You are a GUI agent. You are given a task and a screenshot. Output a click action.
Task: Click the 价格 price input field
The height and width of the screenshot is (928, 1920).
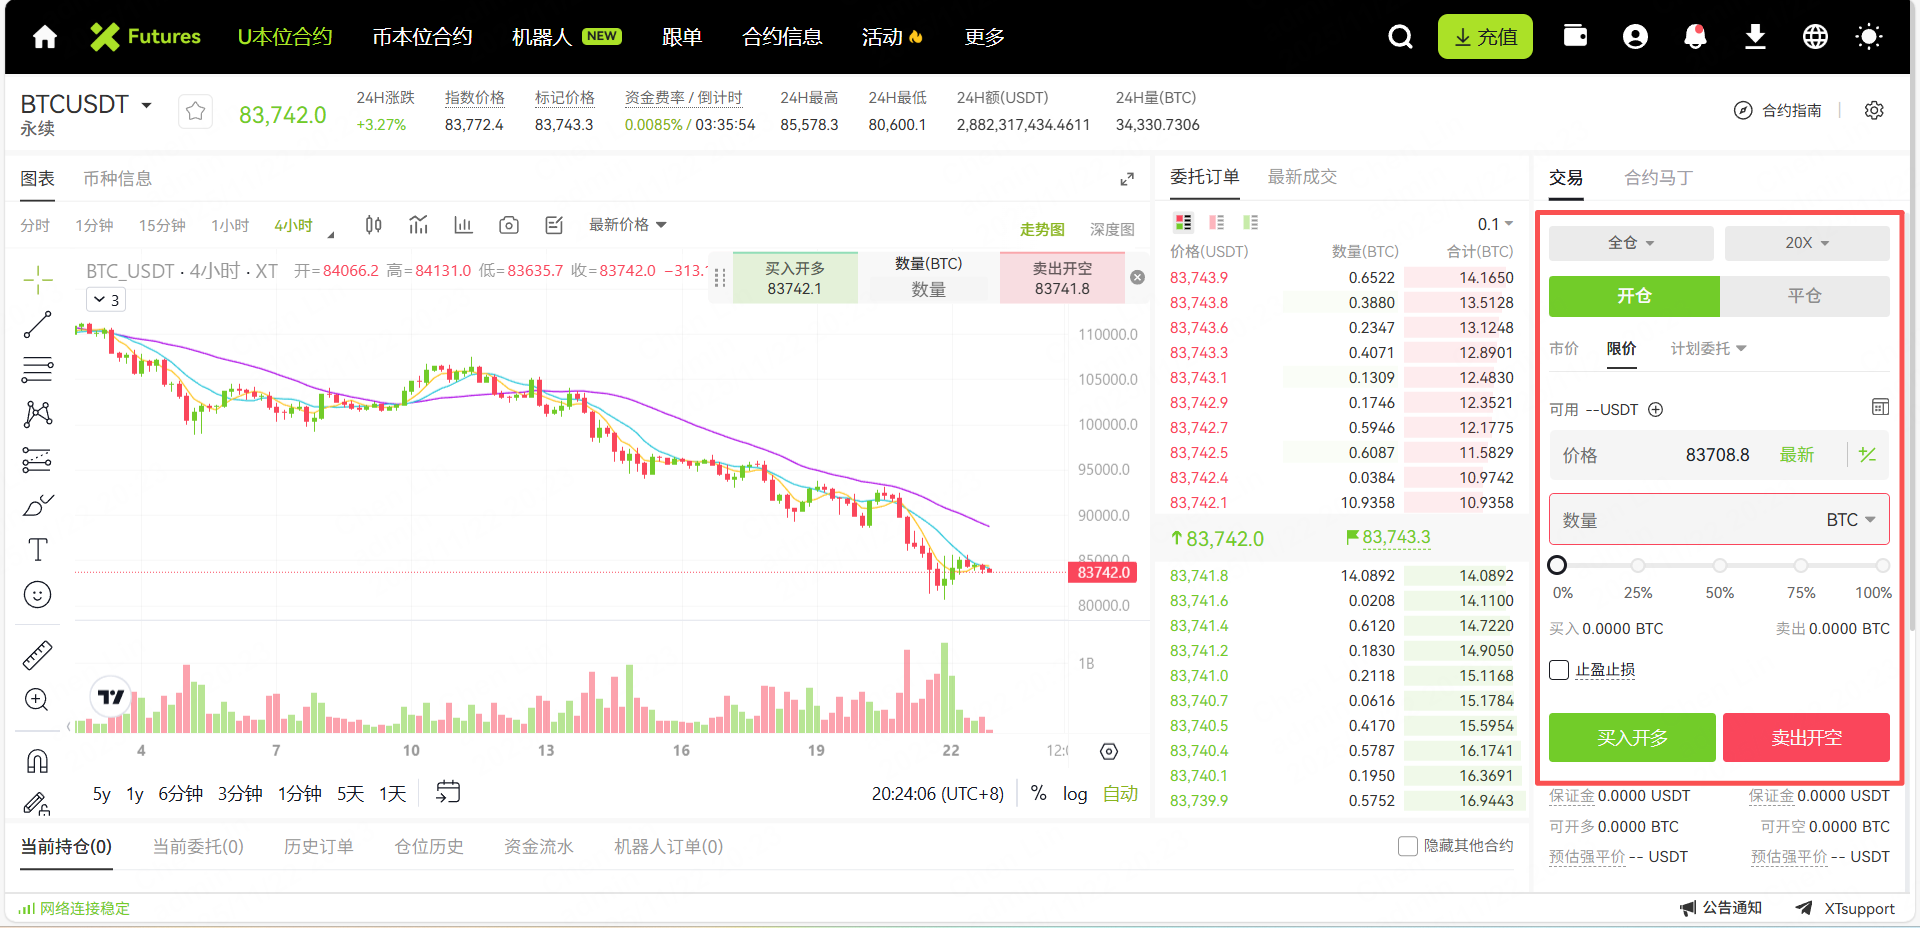click(1700, 454)
